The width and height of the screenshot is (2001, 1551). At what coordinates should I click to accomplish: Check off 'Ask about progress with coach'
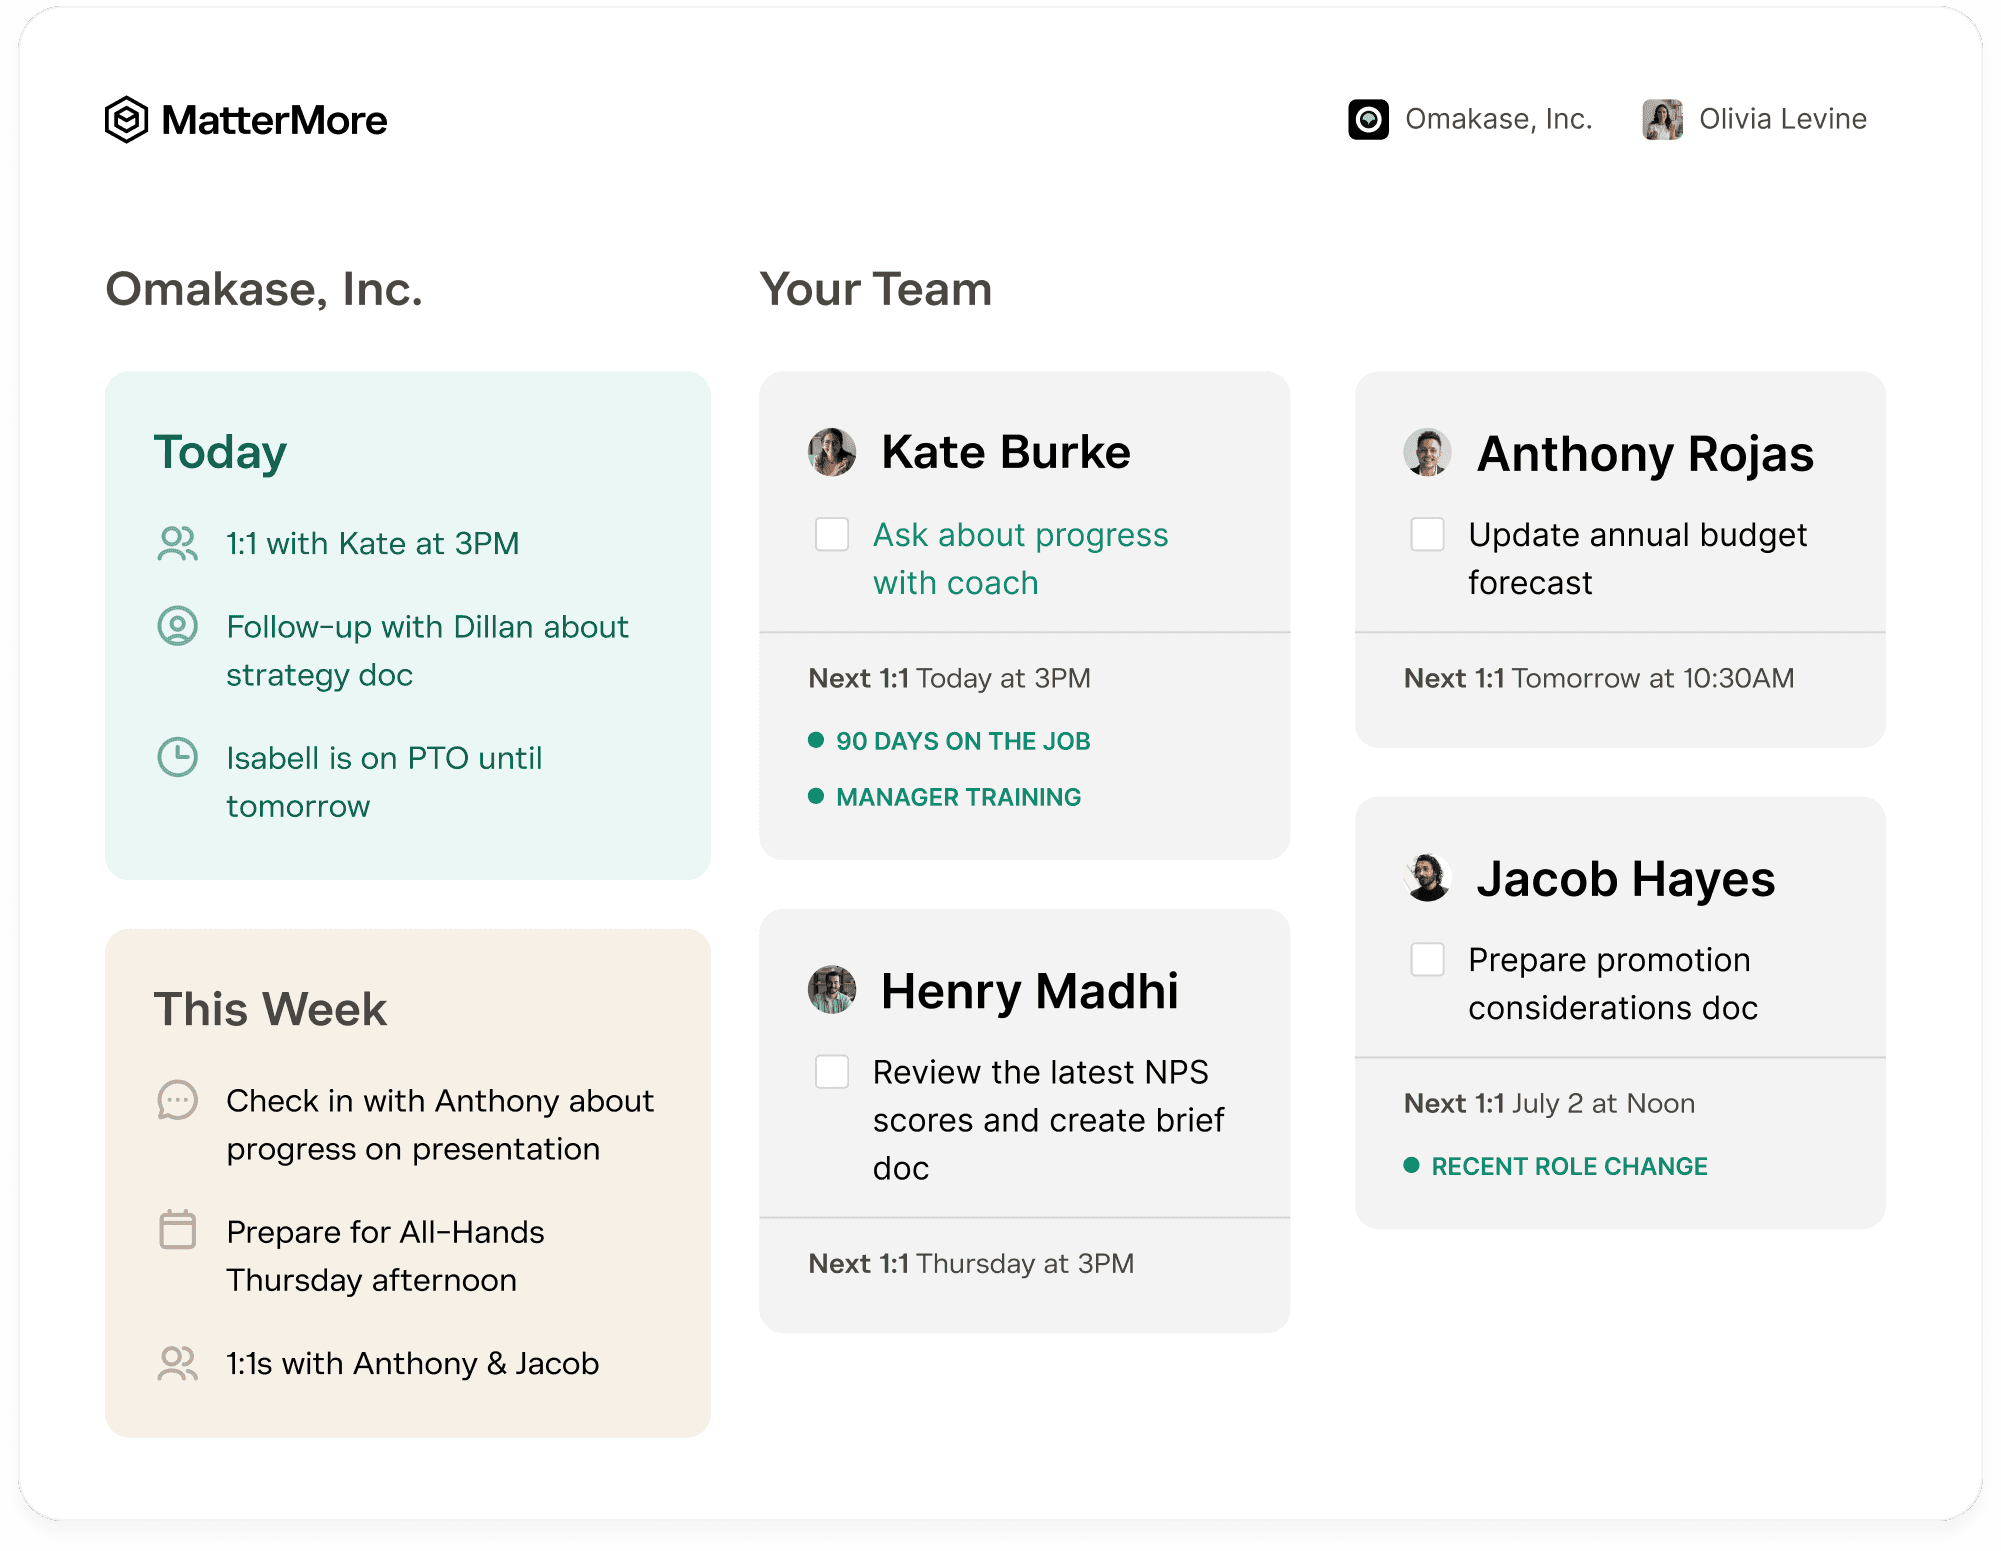click(832, 535)
